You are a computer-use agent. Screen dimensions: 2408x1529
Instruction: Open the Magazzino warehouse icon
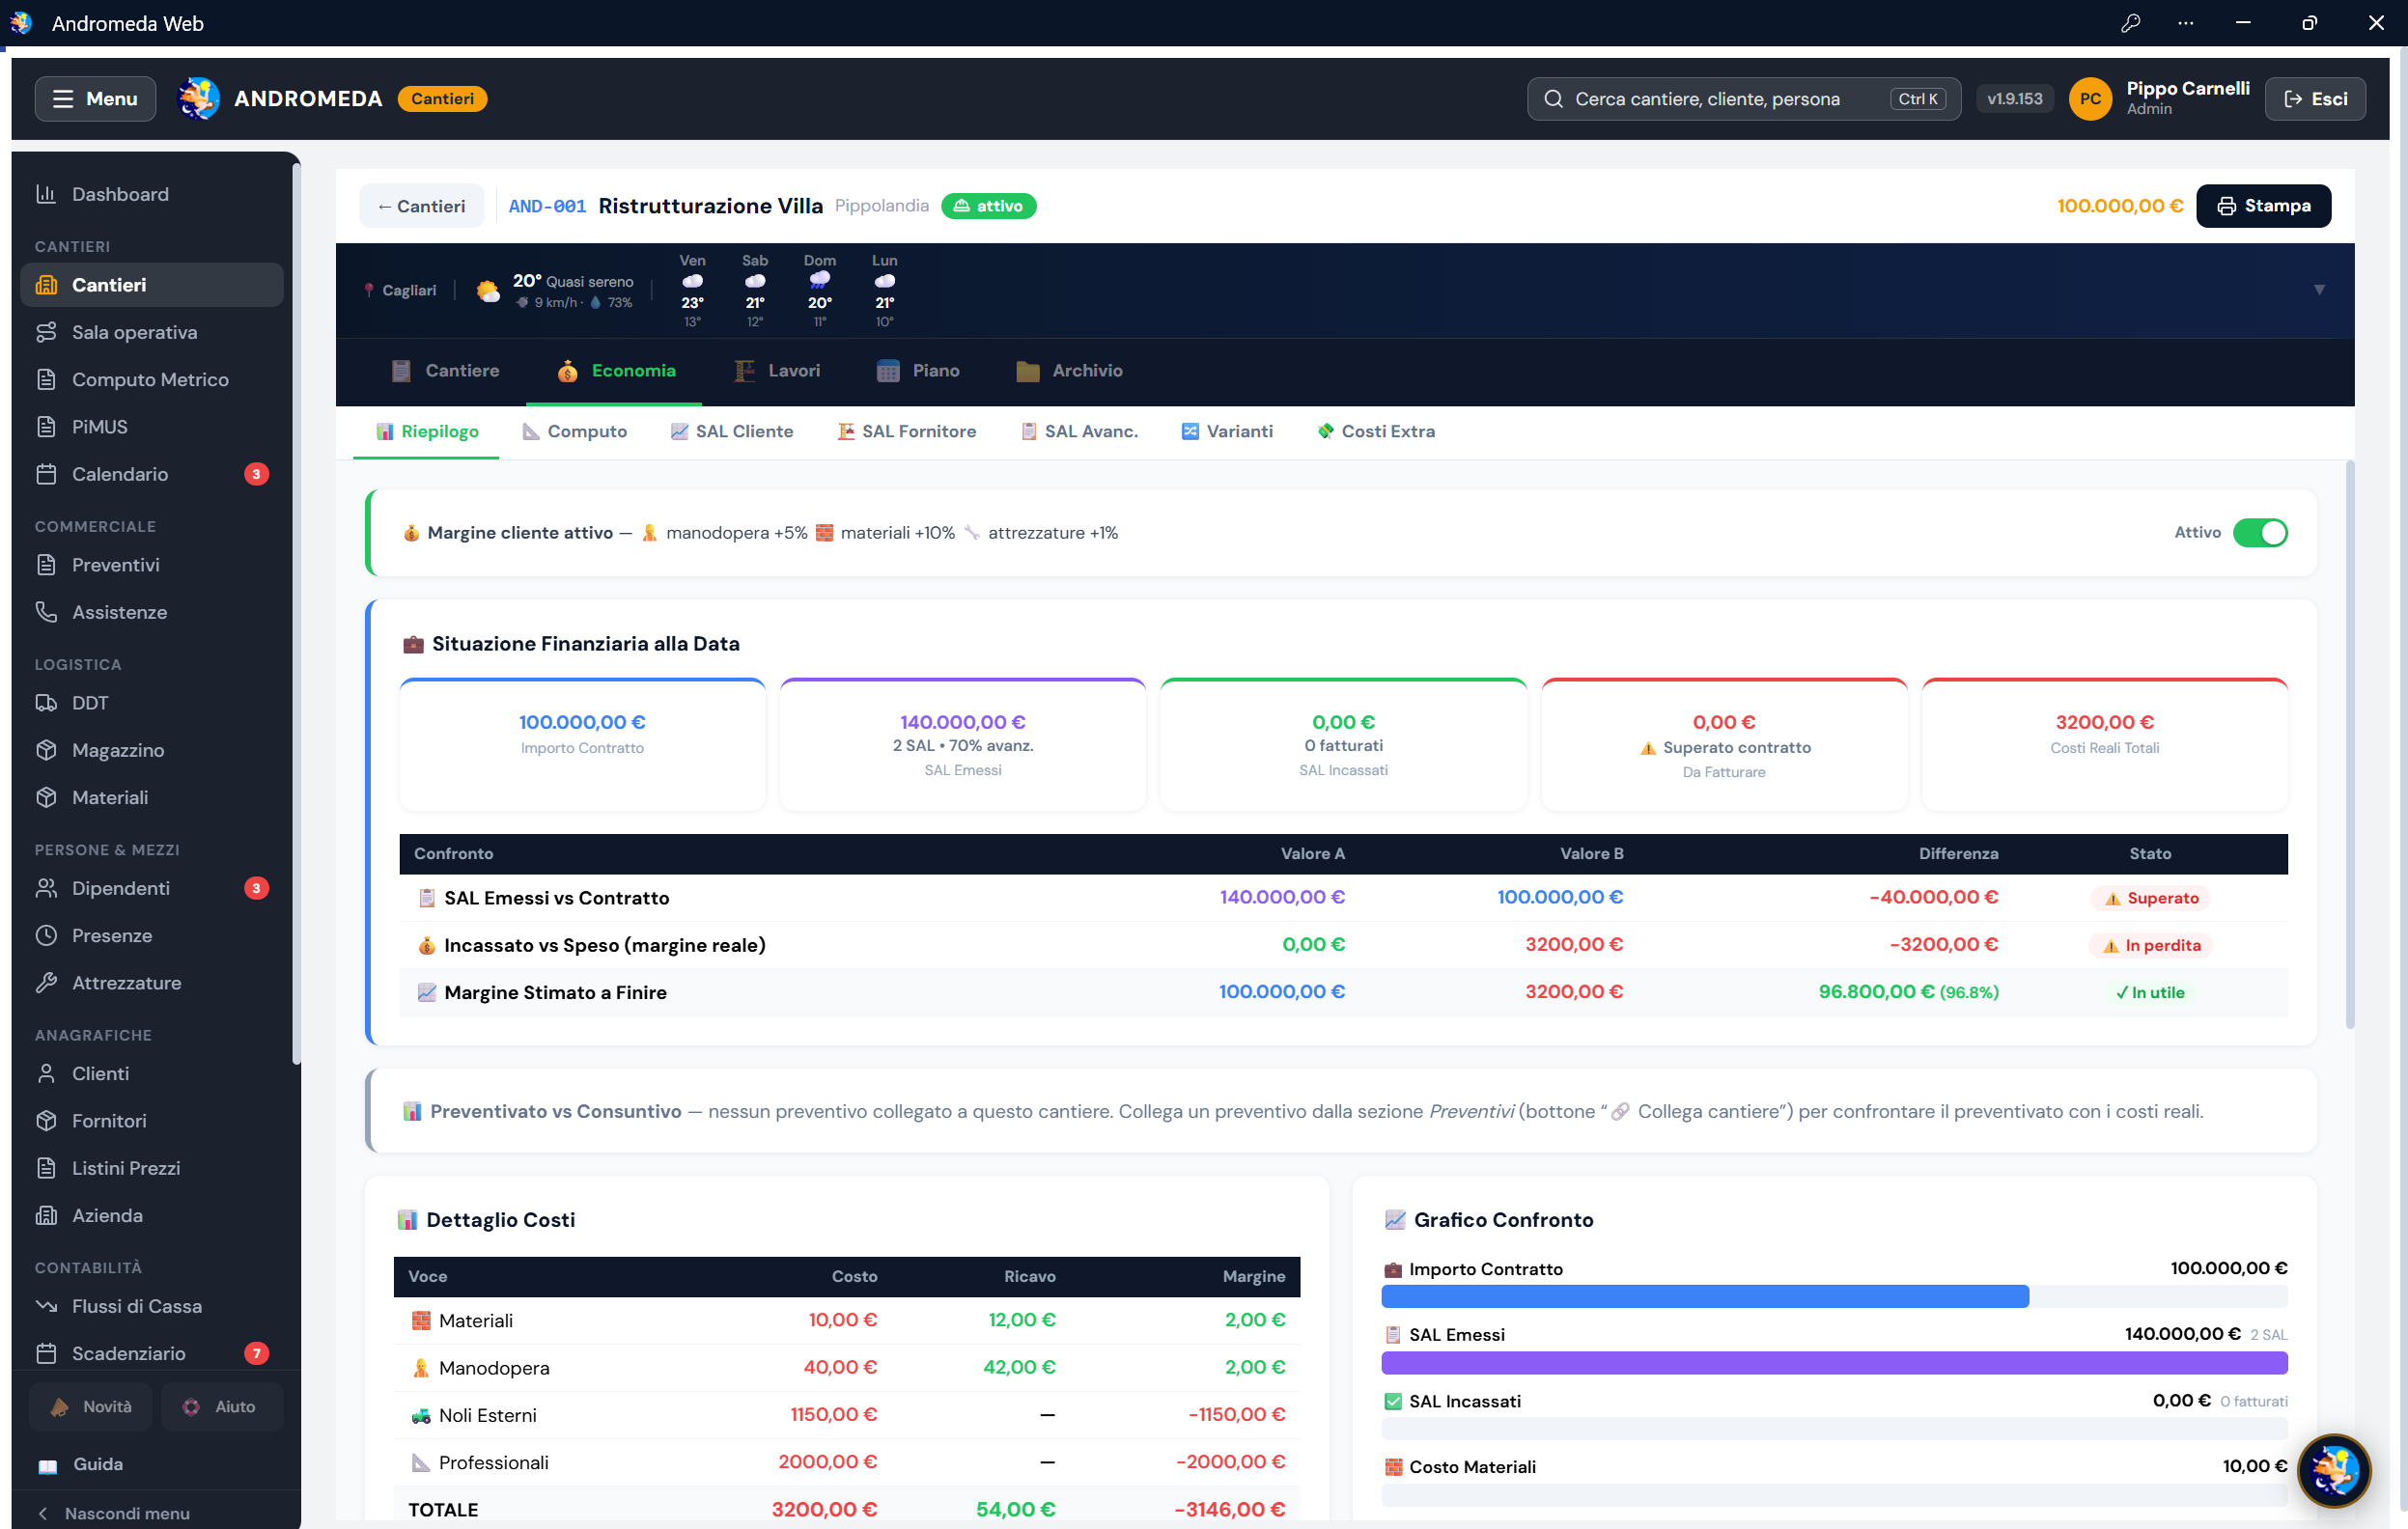46,750
